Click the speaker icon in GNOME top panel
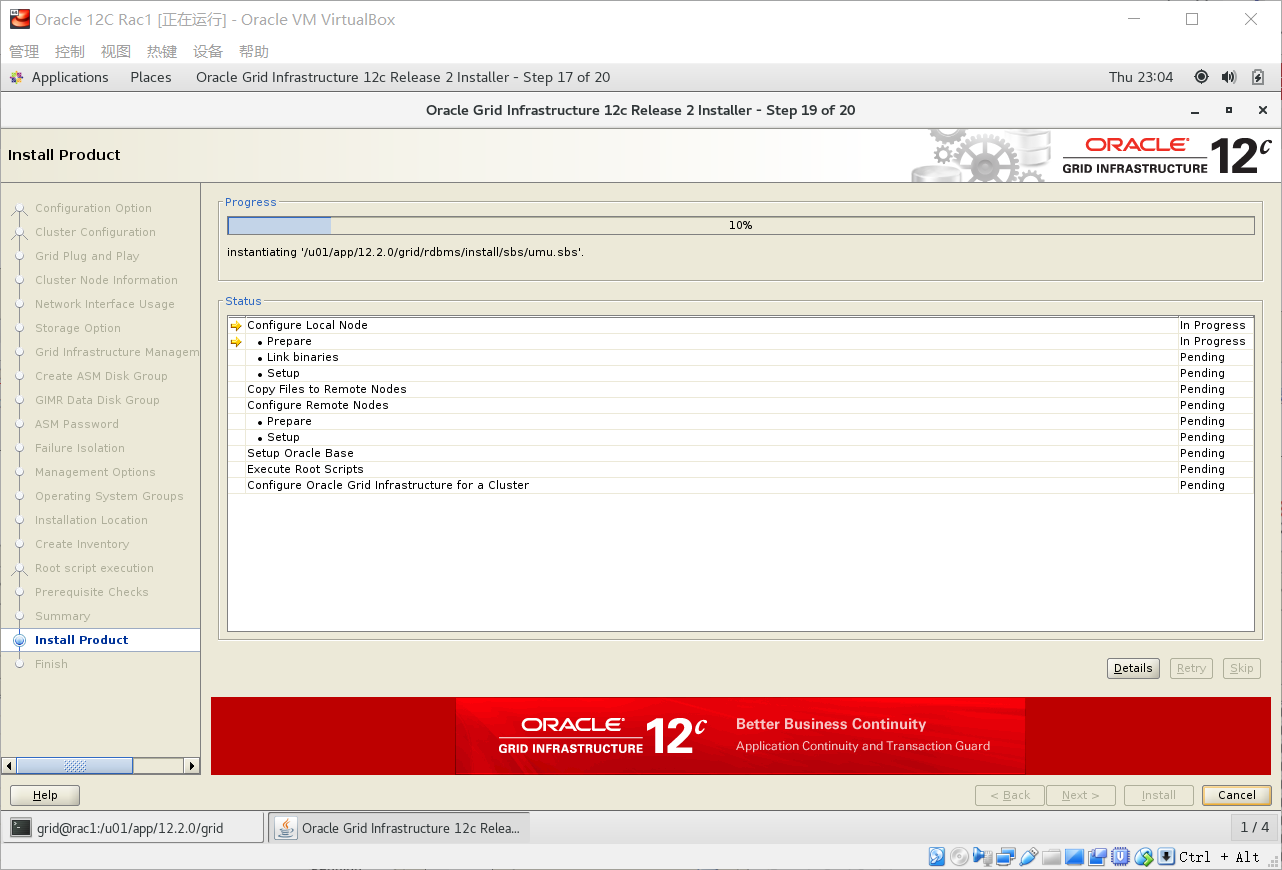Viewport: 1282px width, 870px height. [1226, 76]
